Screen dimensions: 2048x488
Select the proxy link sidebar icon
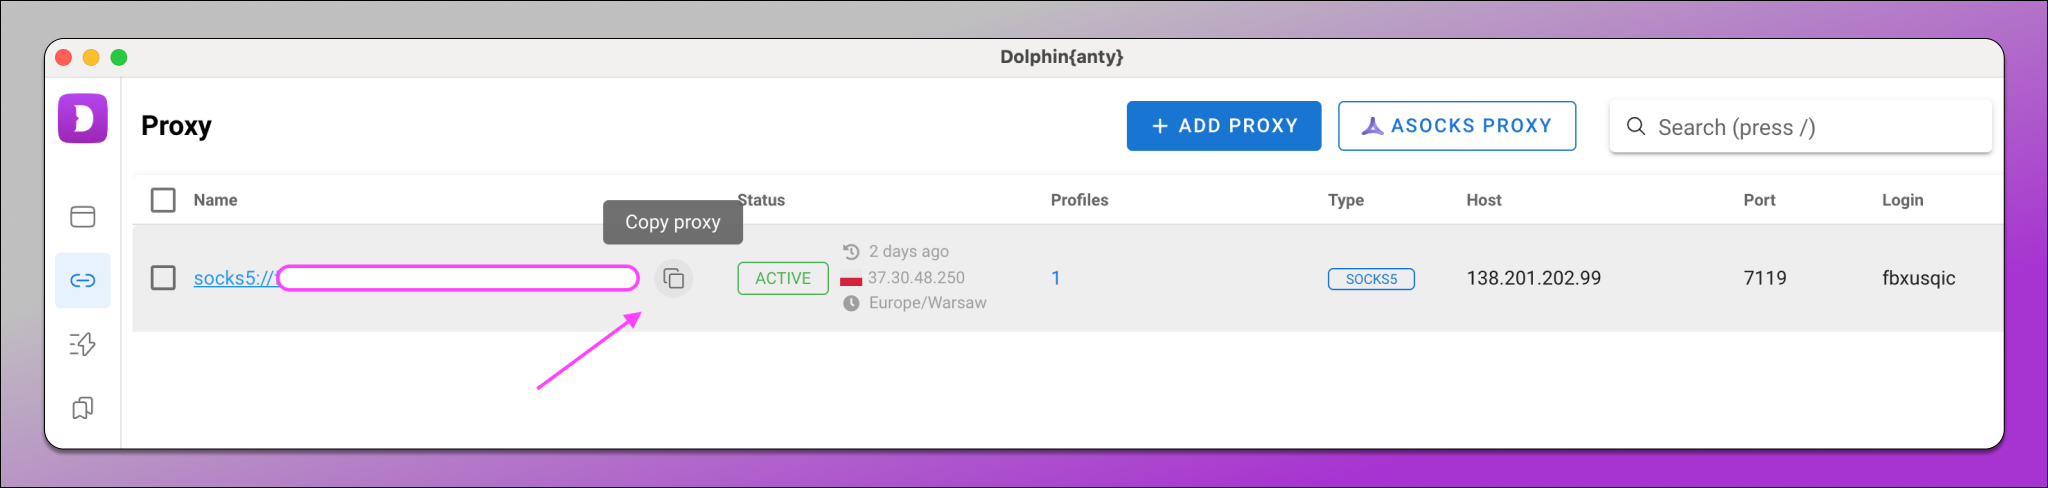click(83, 280)
